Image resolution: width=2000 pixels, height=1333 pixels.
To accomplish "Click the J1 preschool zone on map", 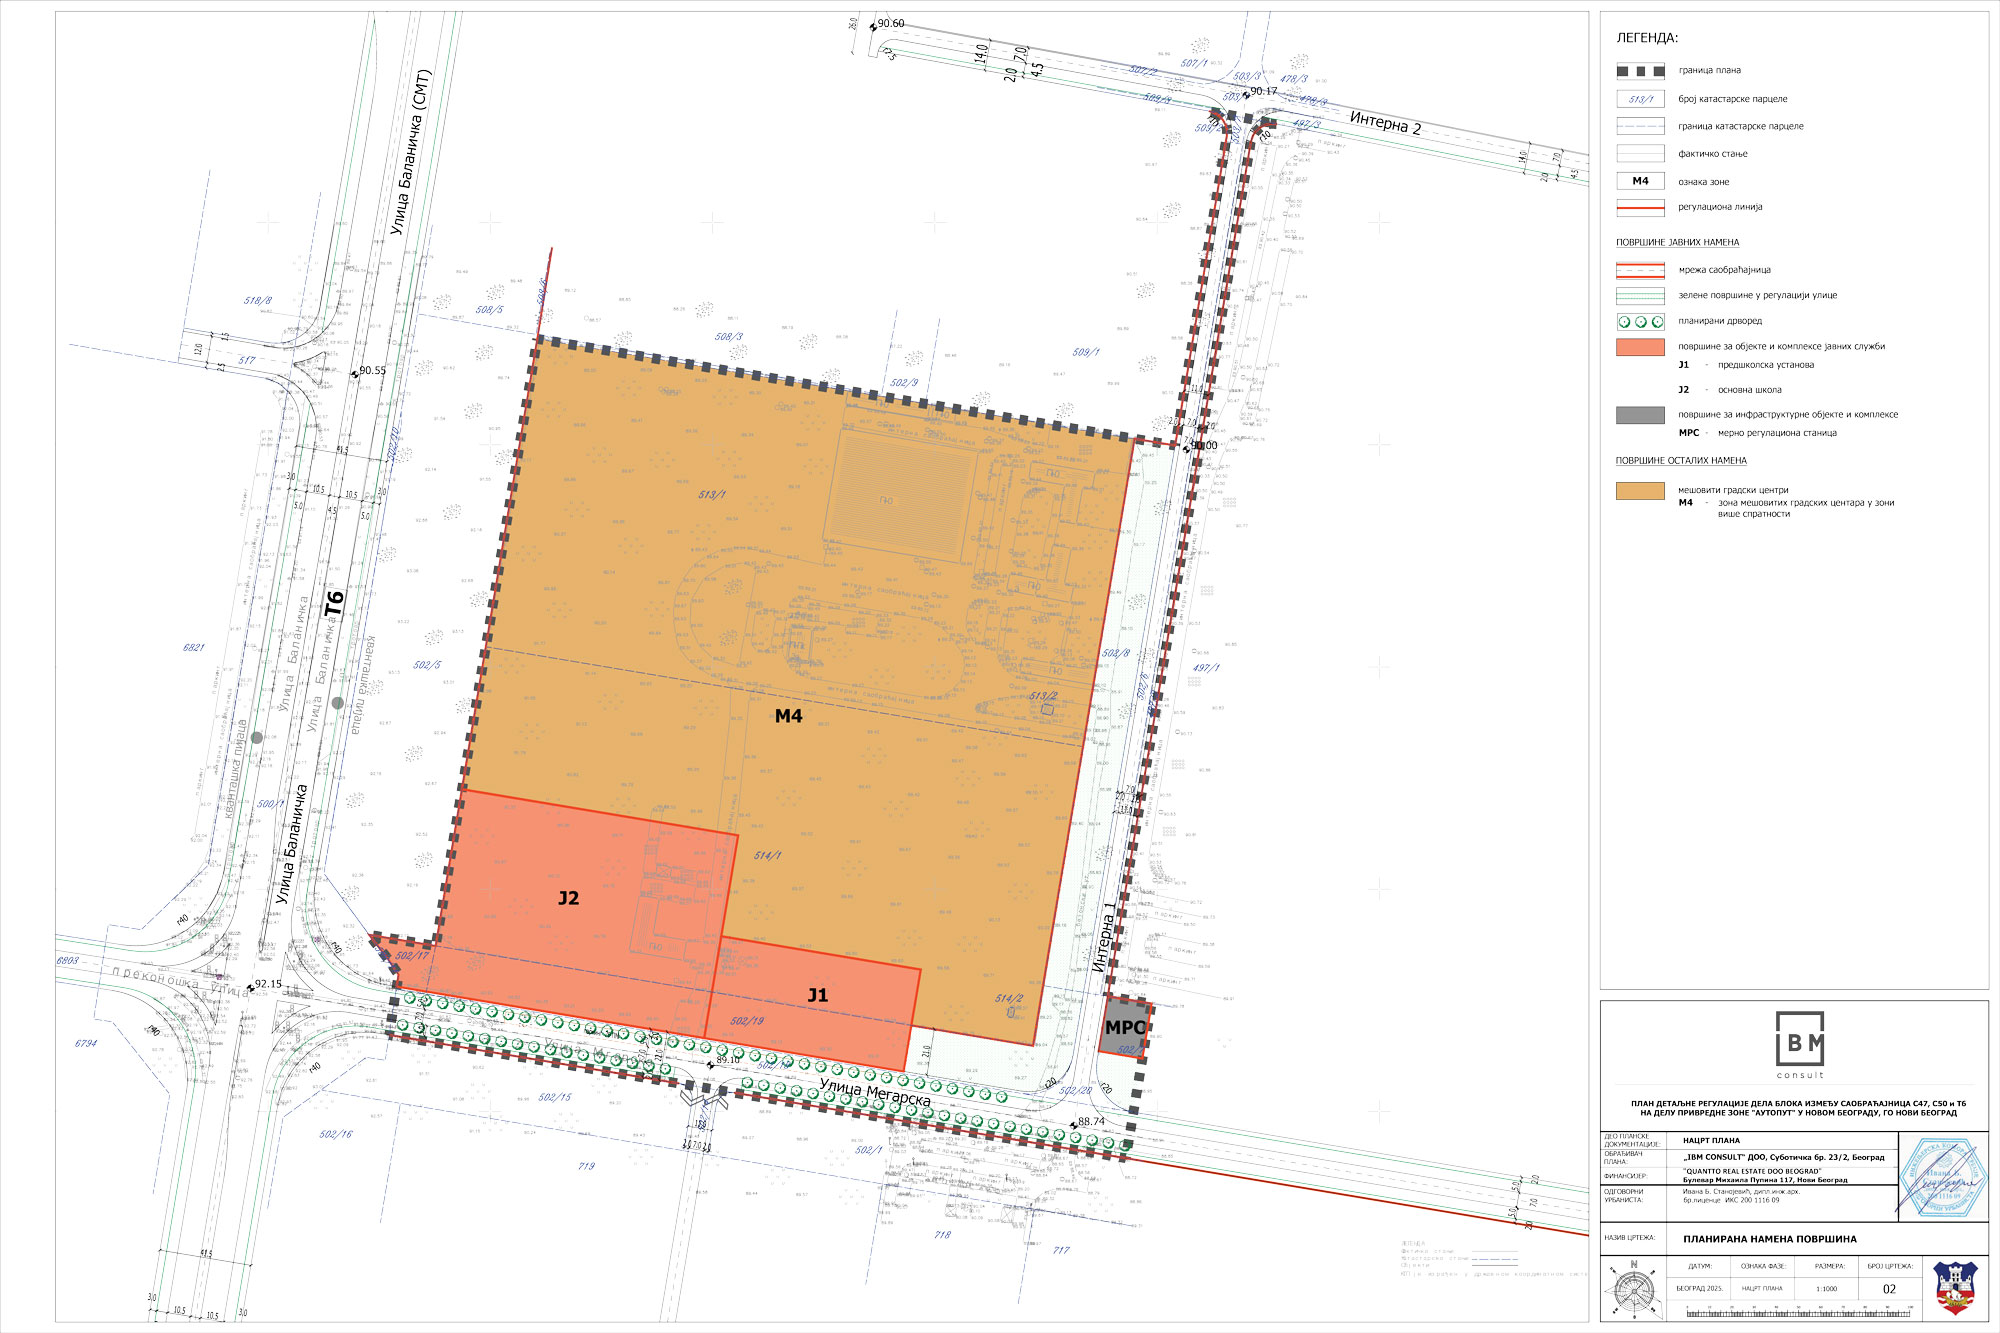I will coord(818,995).
